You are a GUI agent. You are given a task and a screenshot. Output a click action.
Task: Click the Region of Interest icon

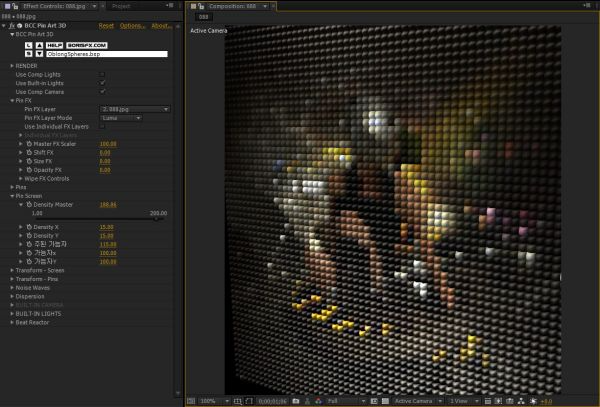click(x=374, y=401)
